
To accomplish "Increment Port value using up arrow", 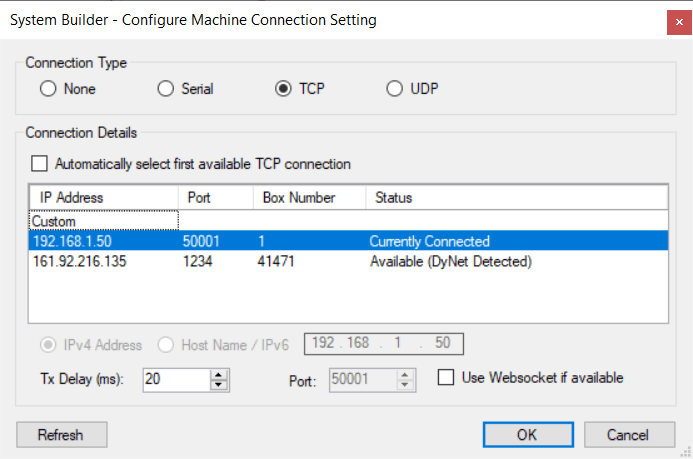I will pyautogui.click(x=405, y=375).
